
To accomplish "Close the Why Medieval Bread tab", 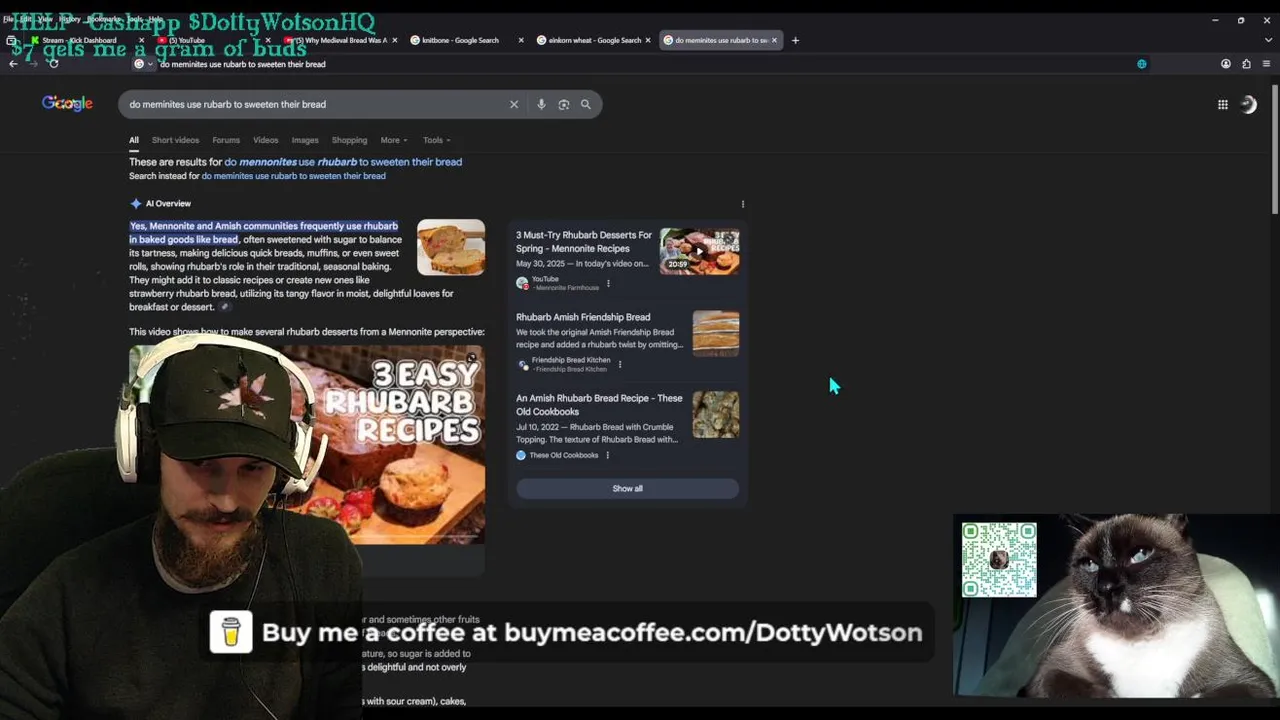I will [394, 40].
